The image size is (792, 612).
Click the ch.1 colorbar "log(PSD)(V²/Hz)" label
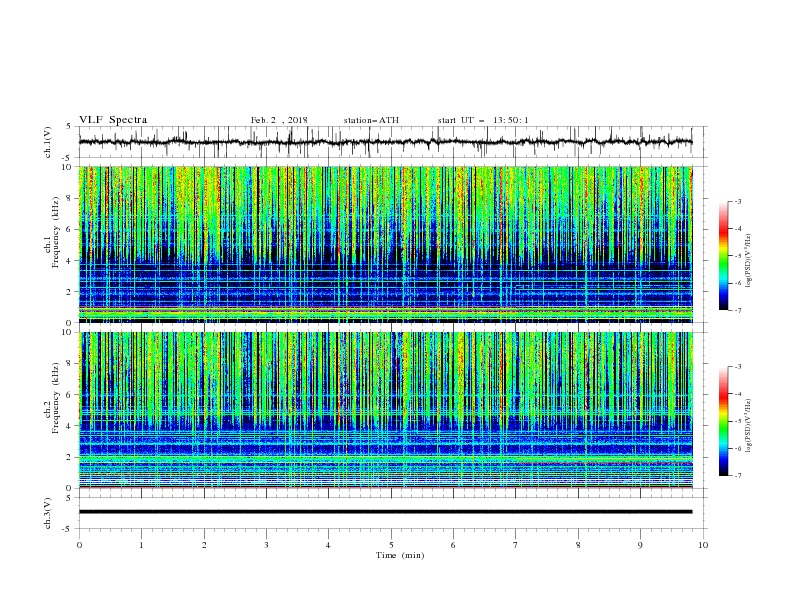[x=748, y=261]
